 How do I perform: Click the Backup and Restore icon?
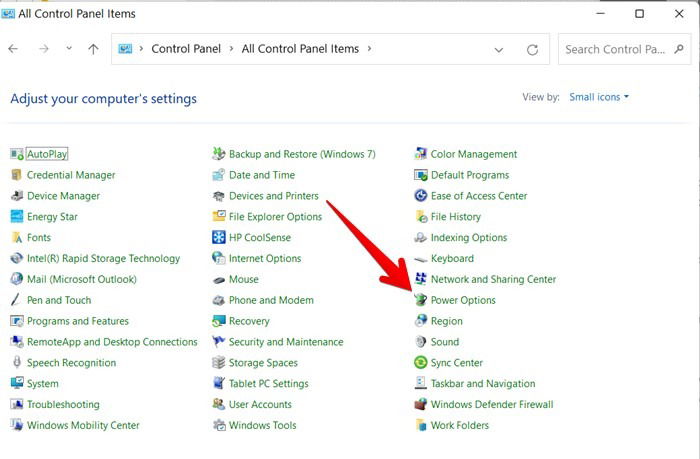219,154
